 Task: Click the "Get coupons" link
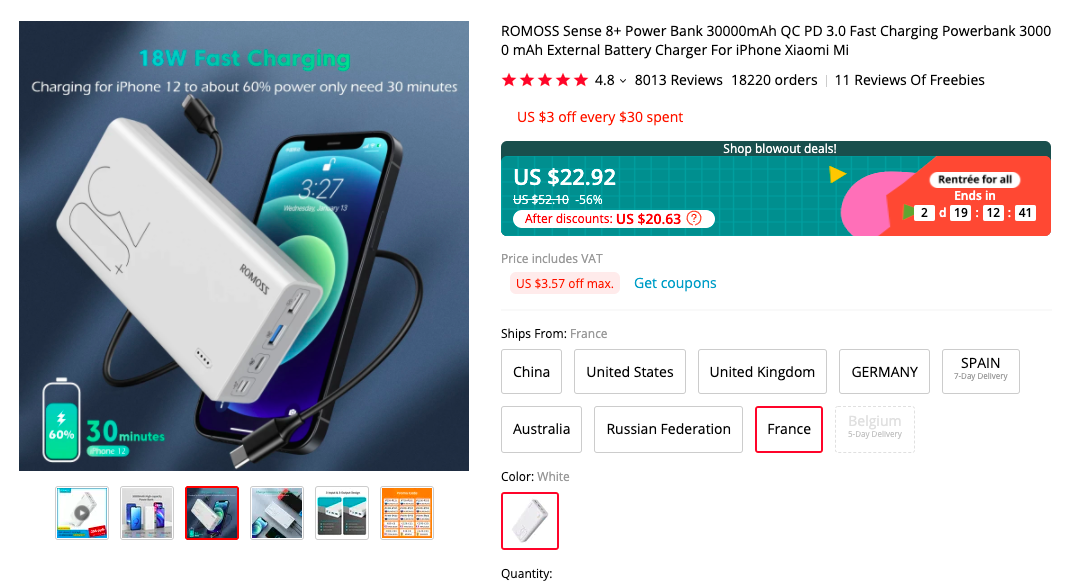point(675,283)
